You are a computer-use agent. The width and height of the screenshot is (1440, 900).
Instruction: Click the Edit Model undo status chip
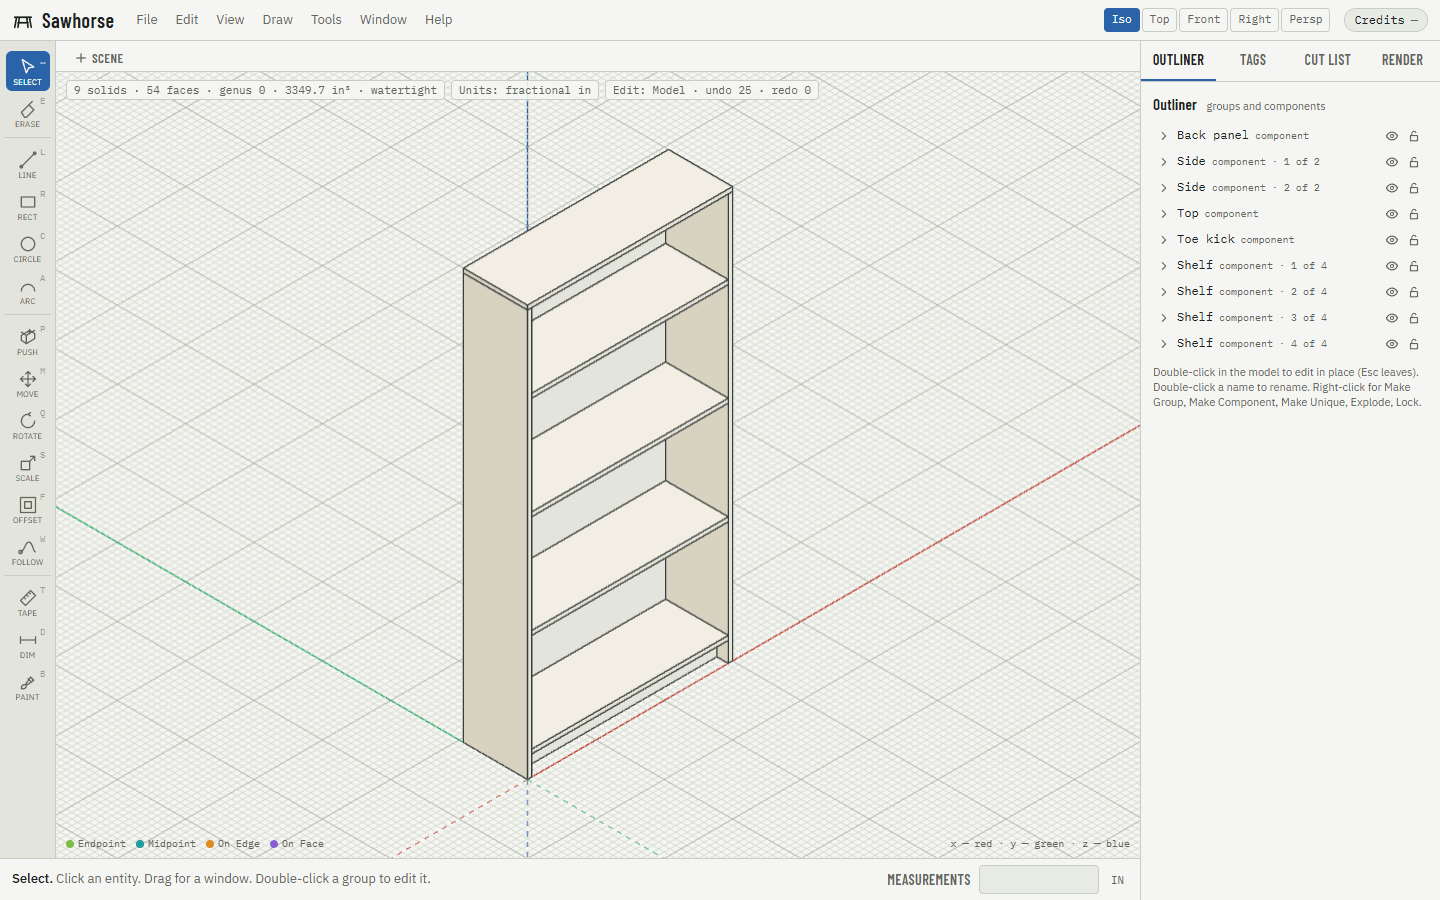[712, 90]
